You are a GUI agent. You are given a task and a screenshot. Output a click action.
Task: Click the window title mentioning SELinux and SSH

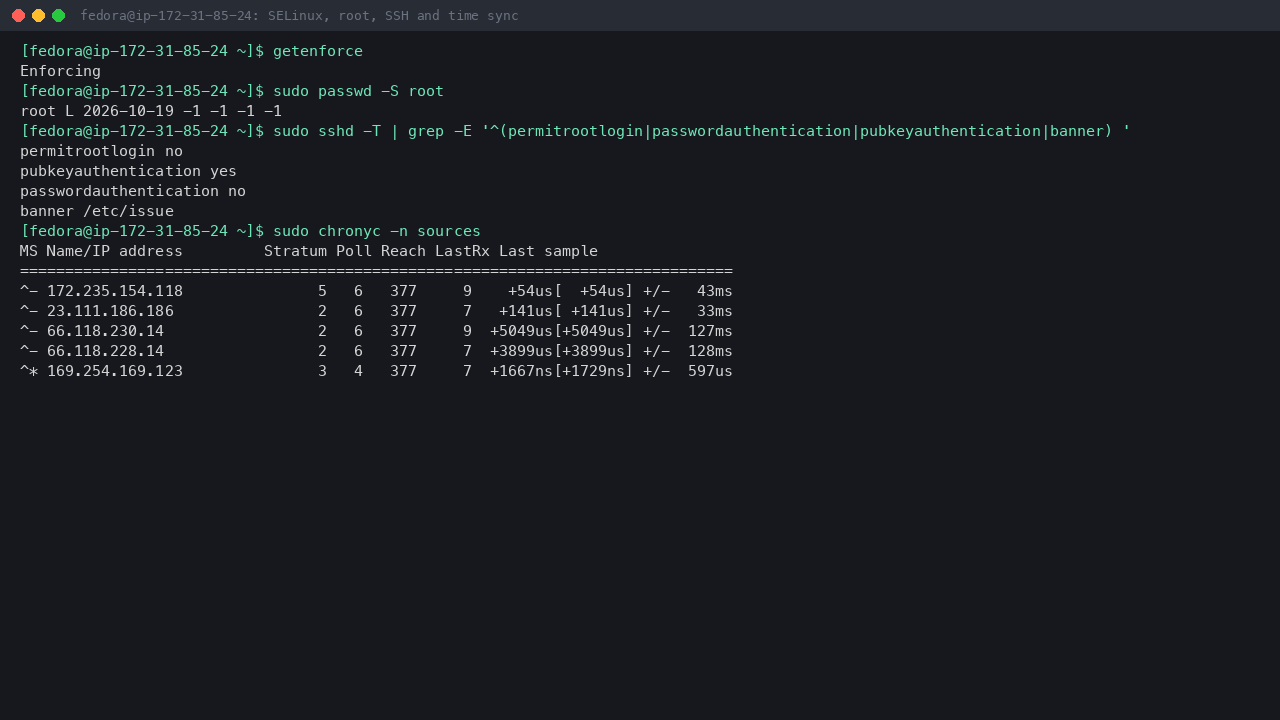[299, 15]
